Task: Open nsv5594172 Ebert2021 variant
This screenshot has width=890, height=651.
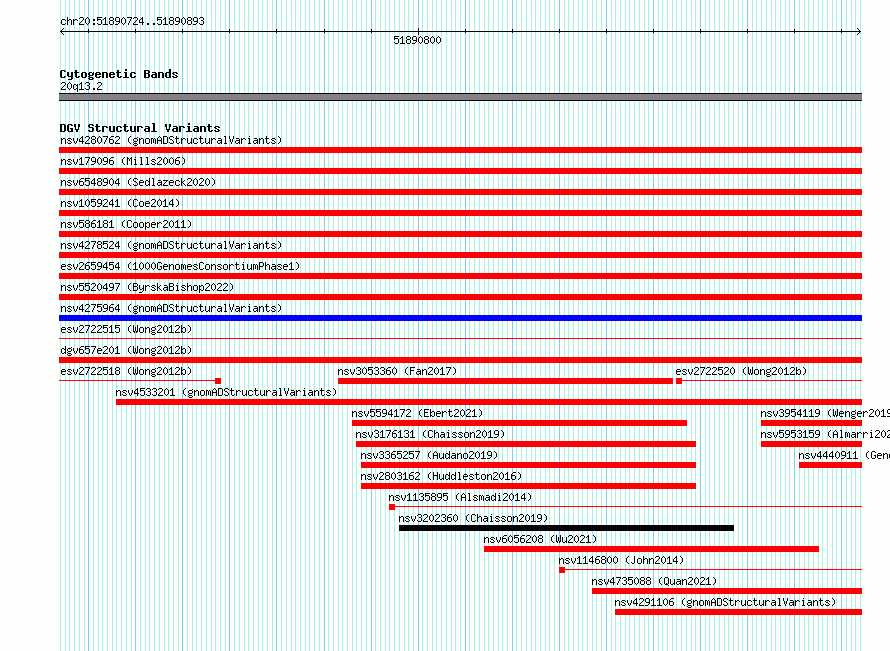Action: pos(417,413)
